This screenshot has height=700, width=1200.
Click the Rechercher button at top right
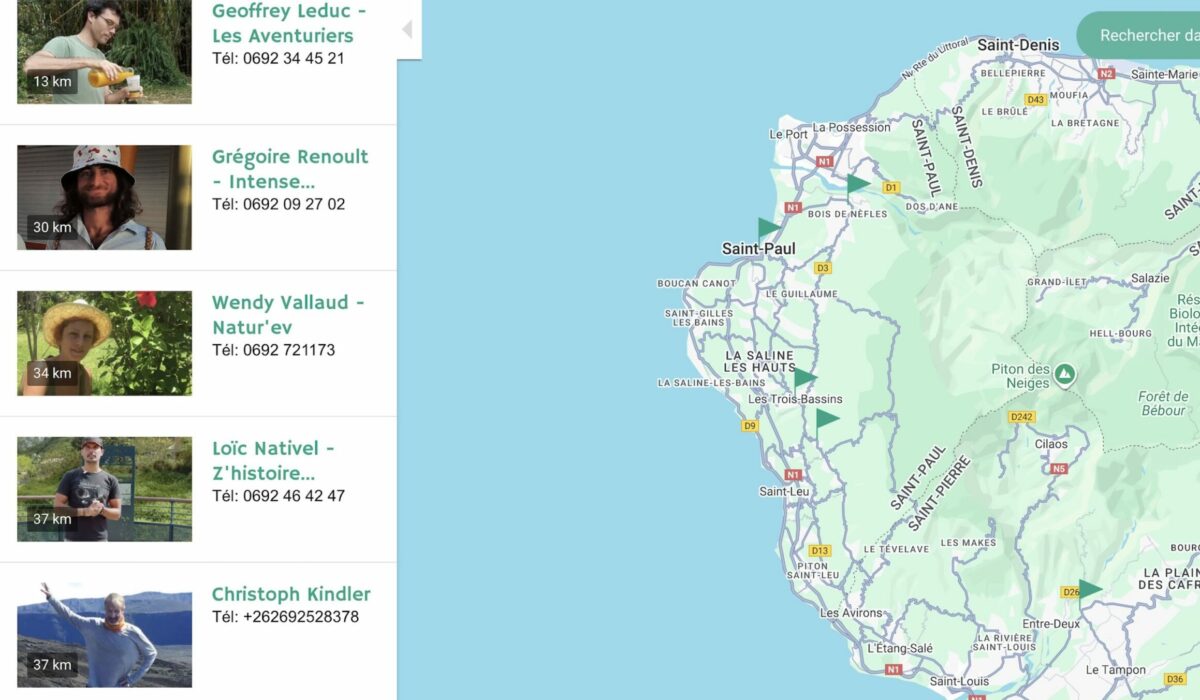click(1148, 35)
